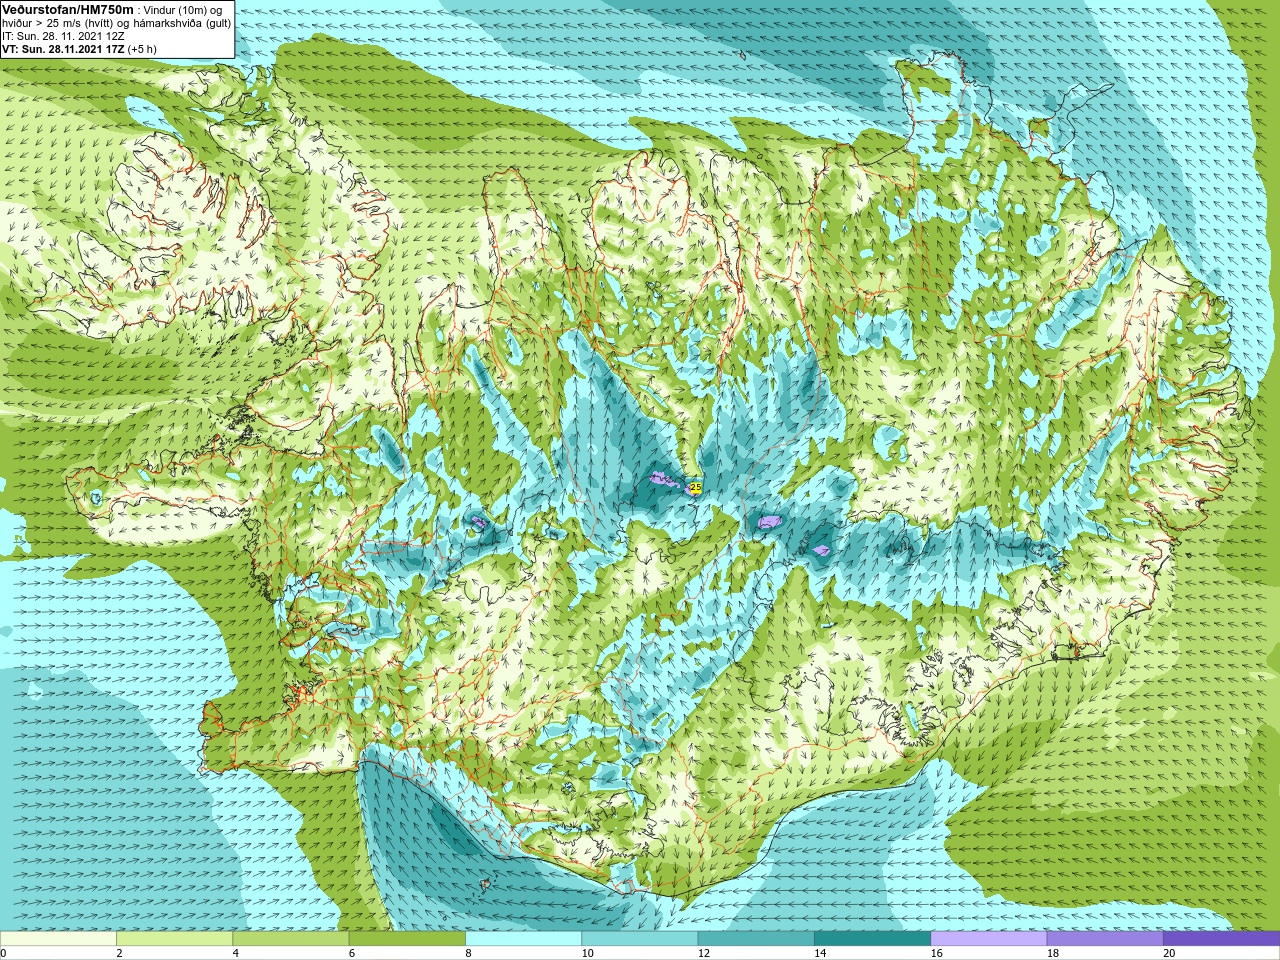The image size is (1280, 960).
Task: Click the 'hviður > 25 m/s' legend description line
Action: click(x=116, y=23)
